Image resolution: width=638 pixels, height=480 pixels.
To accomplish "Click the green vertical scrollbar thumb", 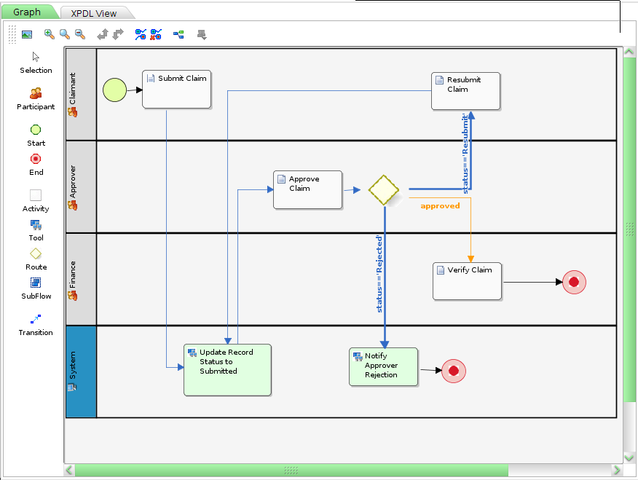I will click(x=629, y=229).
